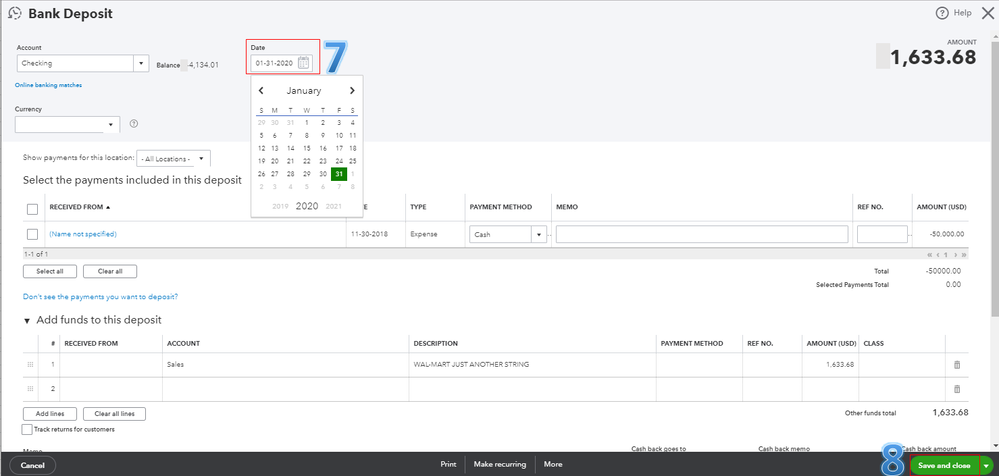Click the 1,633.68 amount cell in line 1
The image size is (999, 476).
831,365
